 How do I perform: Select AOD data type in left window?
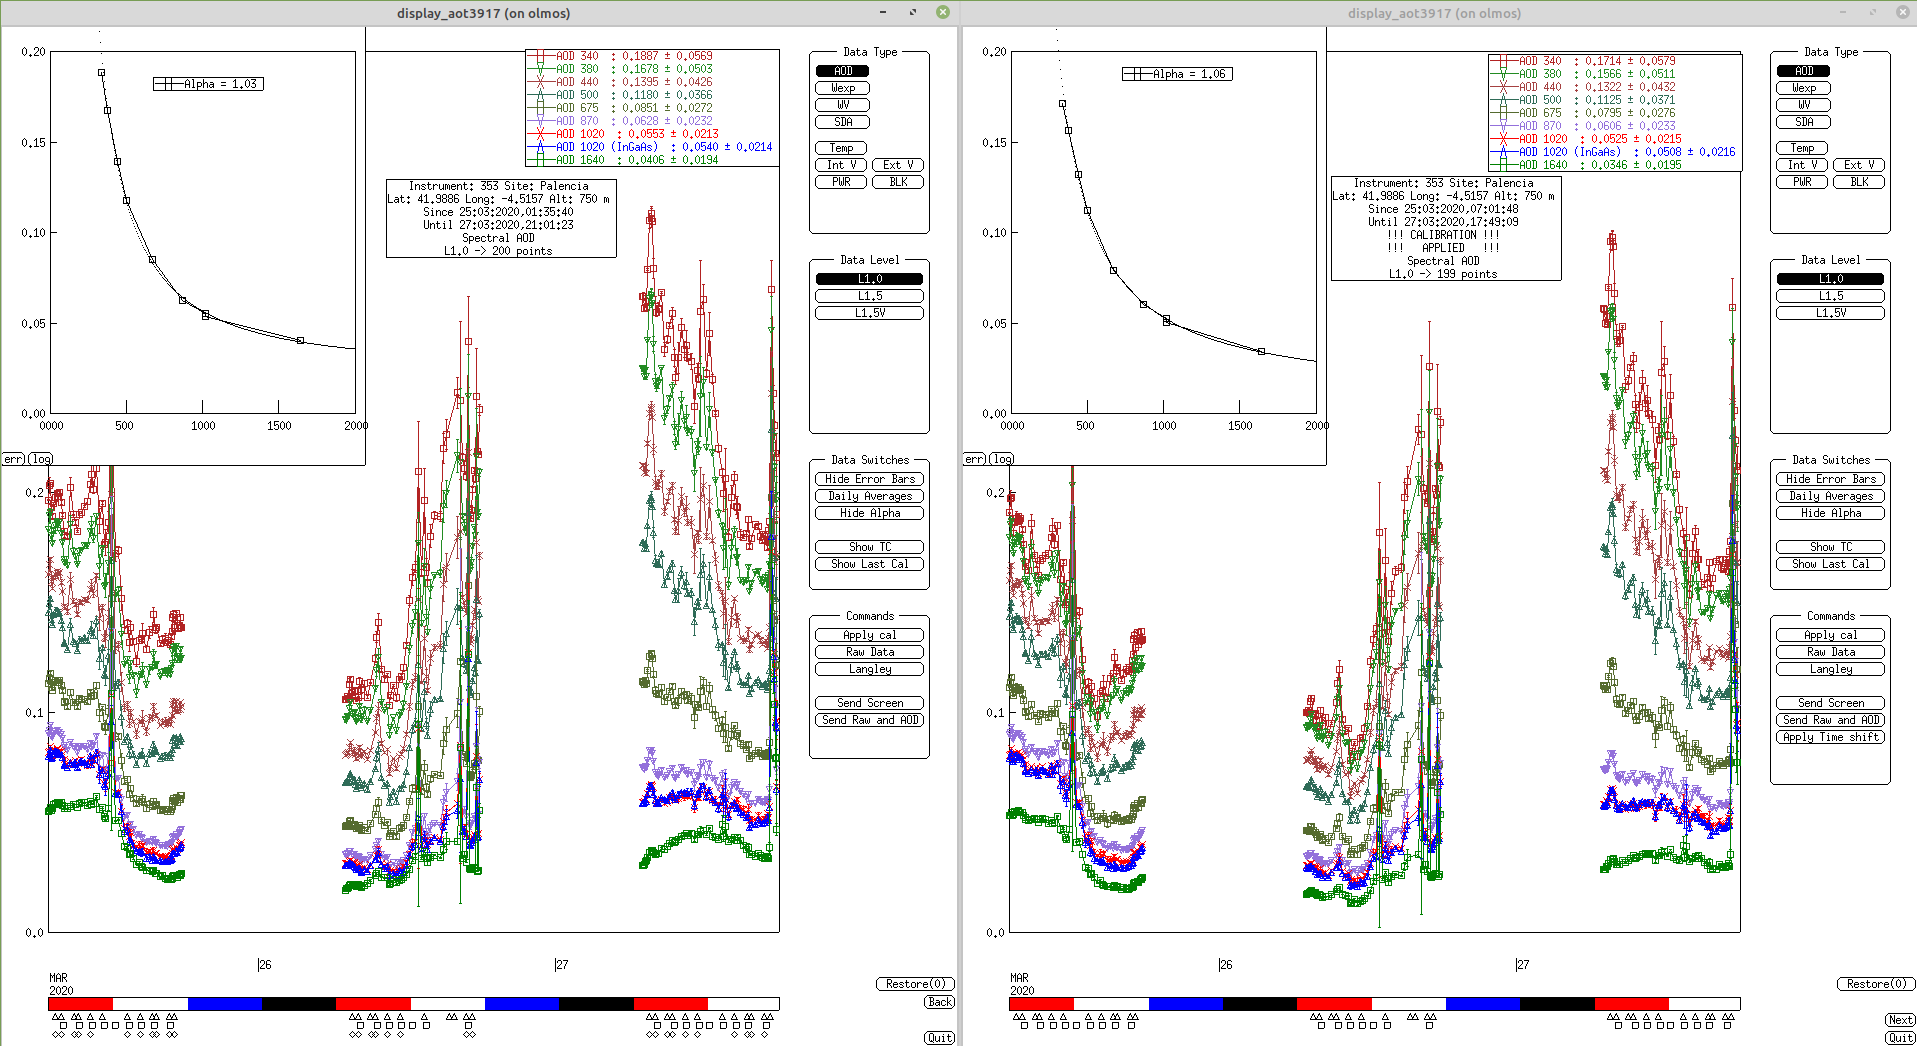pyautogui.click(x=842, y=71)
